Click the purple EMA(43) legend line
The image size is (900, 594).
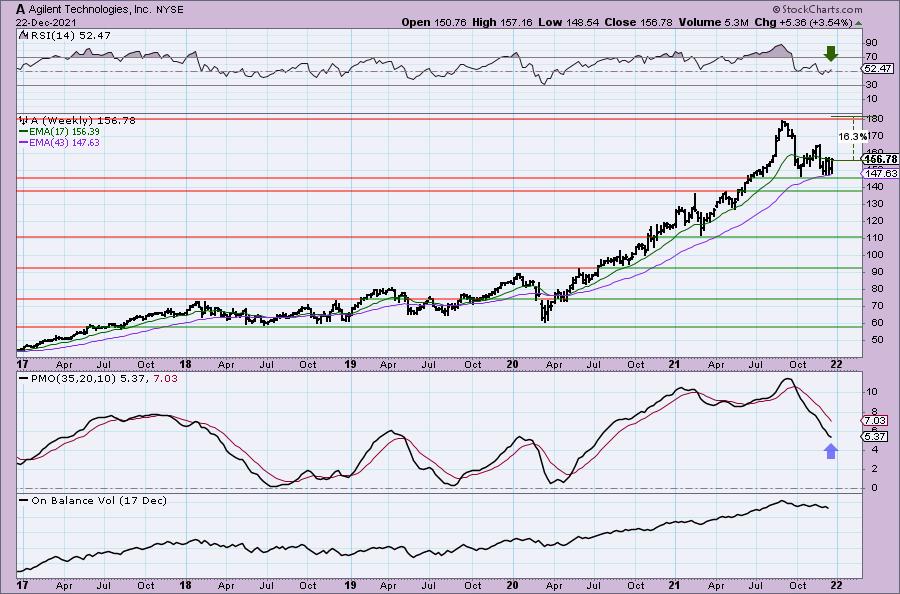[24, 142]
